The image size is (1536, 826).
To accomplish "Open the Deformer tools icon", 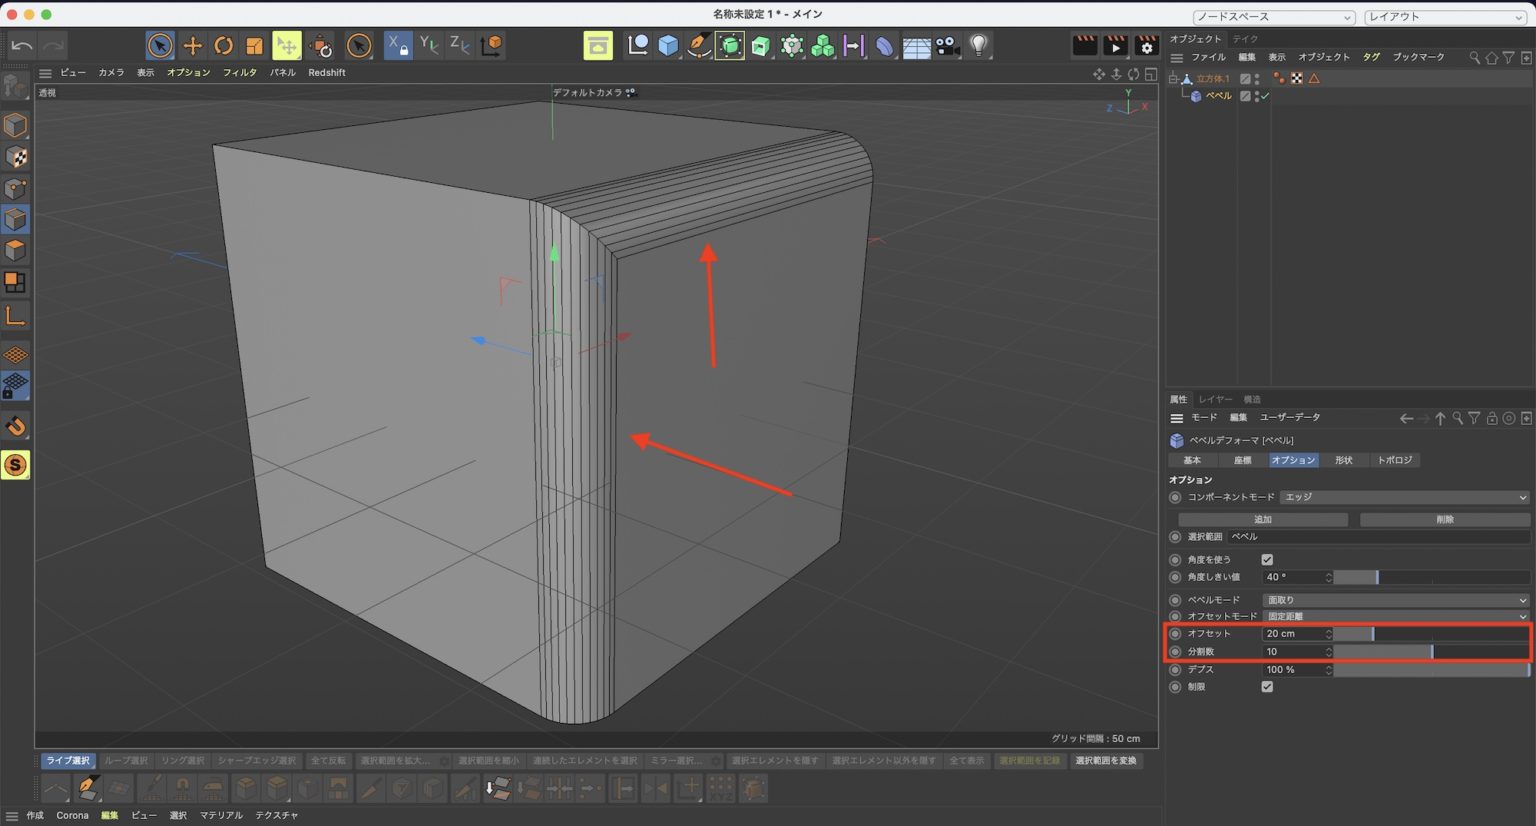I will [x=790, y=45].
